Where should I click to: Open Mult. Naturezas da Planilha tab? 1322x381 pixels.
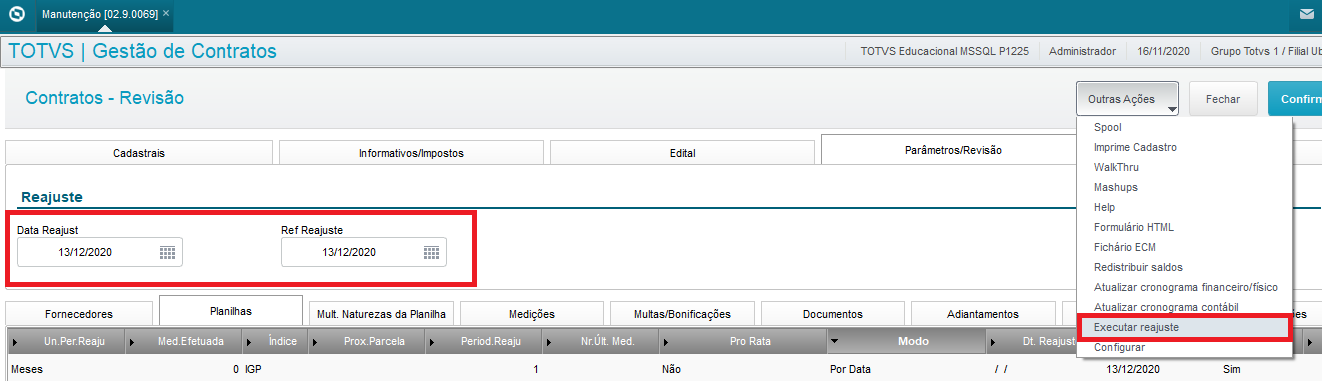click(381, 314)
